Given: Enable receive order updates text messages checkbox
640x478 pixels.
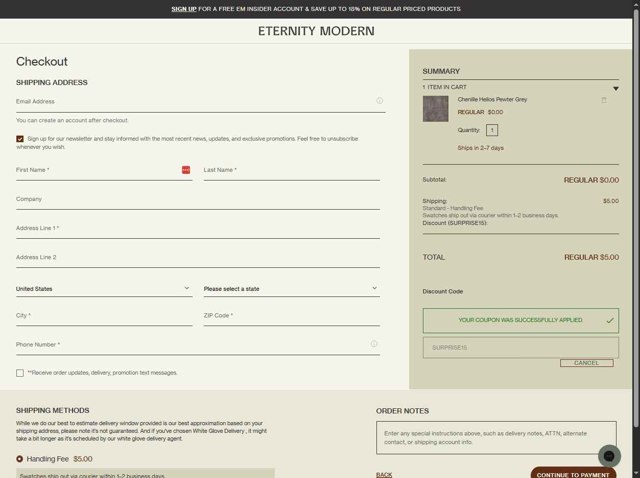Looking at the screenshot, I should [x=20, y=373].
